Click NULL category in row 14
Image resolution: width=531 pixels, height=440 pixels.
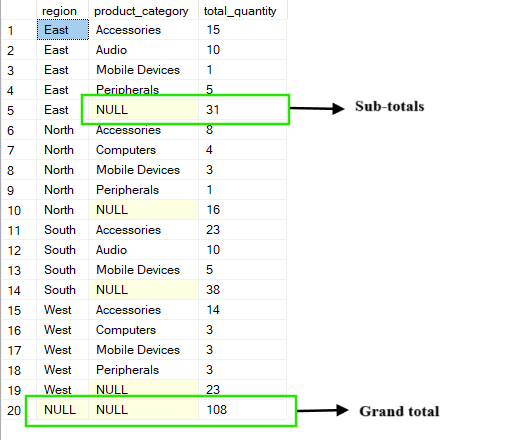tap(143, 290)
